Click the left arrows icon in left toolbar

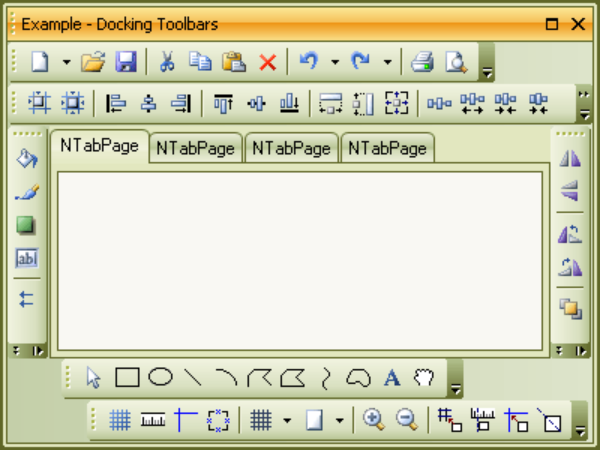(x=26, y=299)
